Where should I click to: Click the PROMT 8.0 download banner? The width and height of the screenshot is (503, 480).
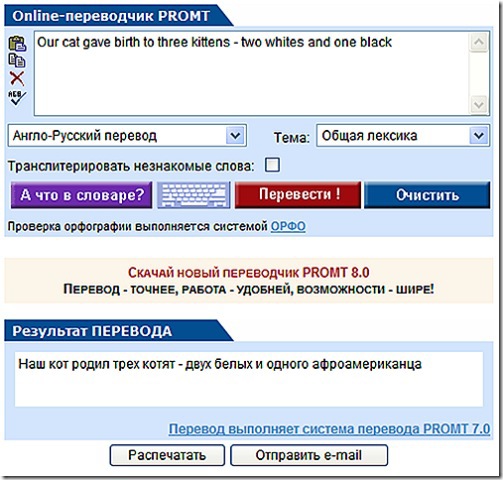click(249, 281)
